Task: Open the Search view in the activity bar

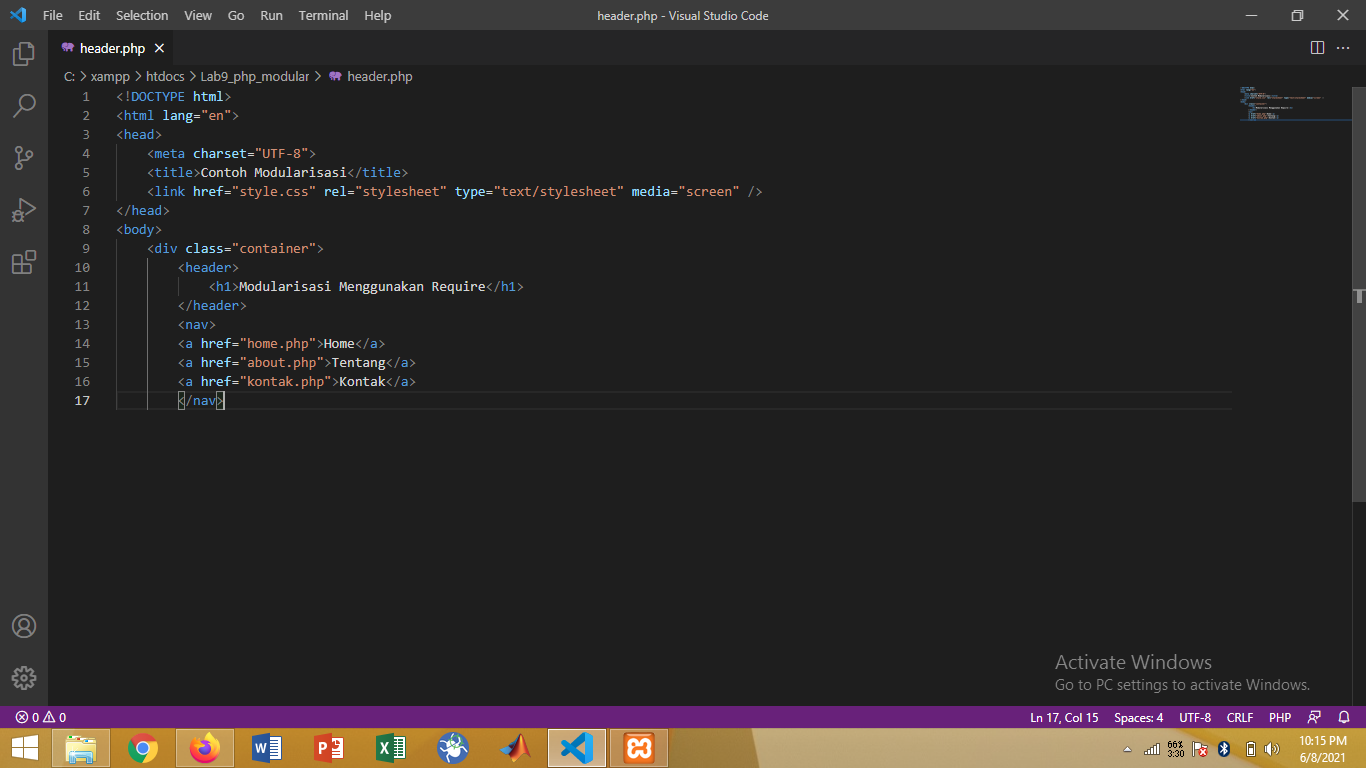Action: (x=24, y=106)
